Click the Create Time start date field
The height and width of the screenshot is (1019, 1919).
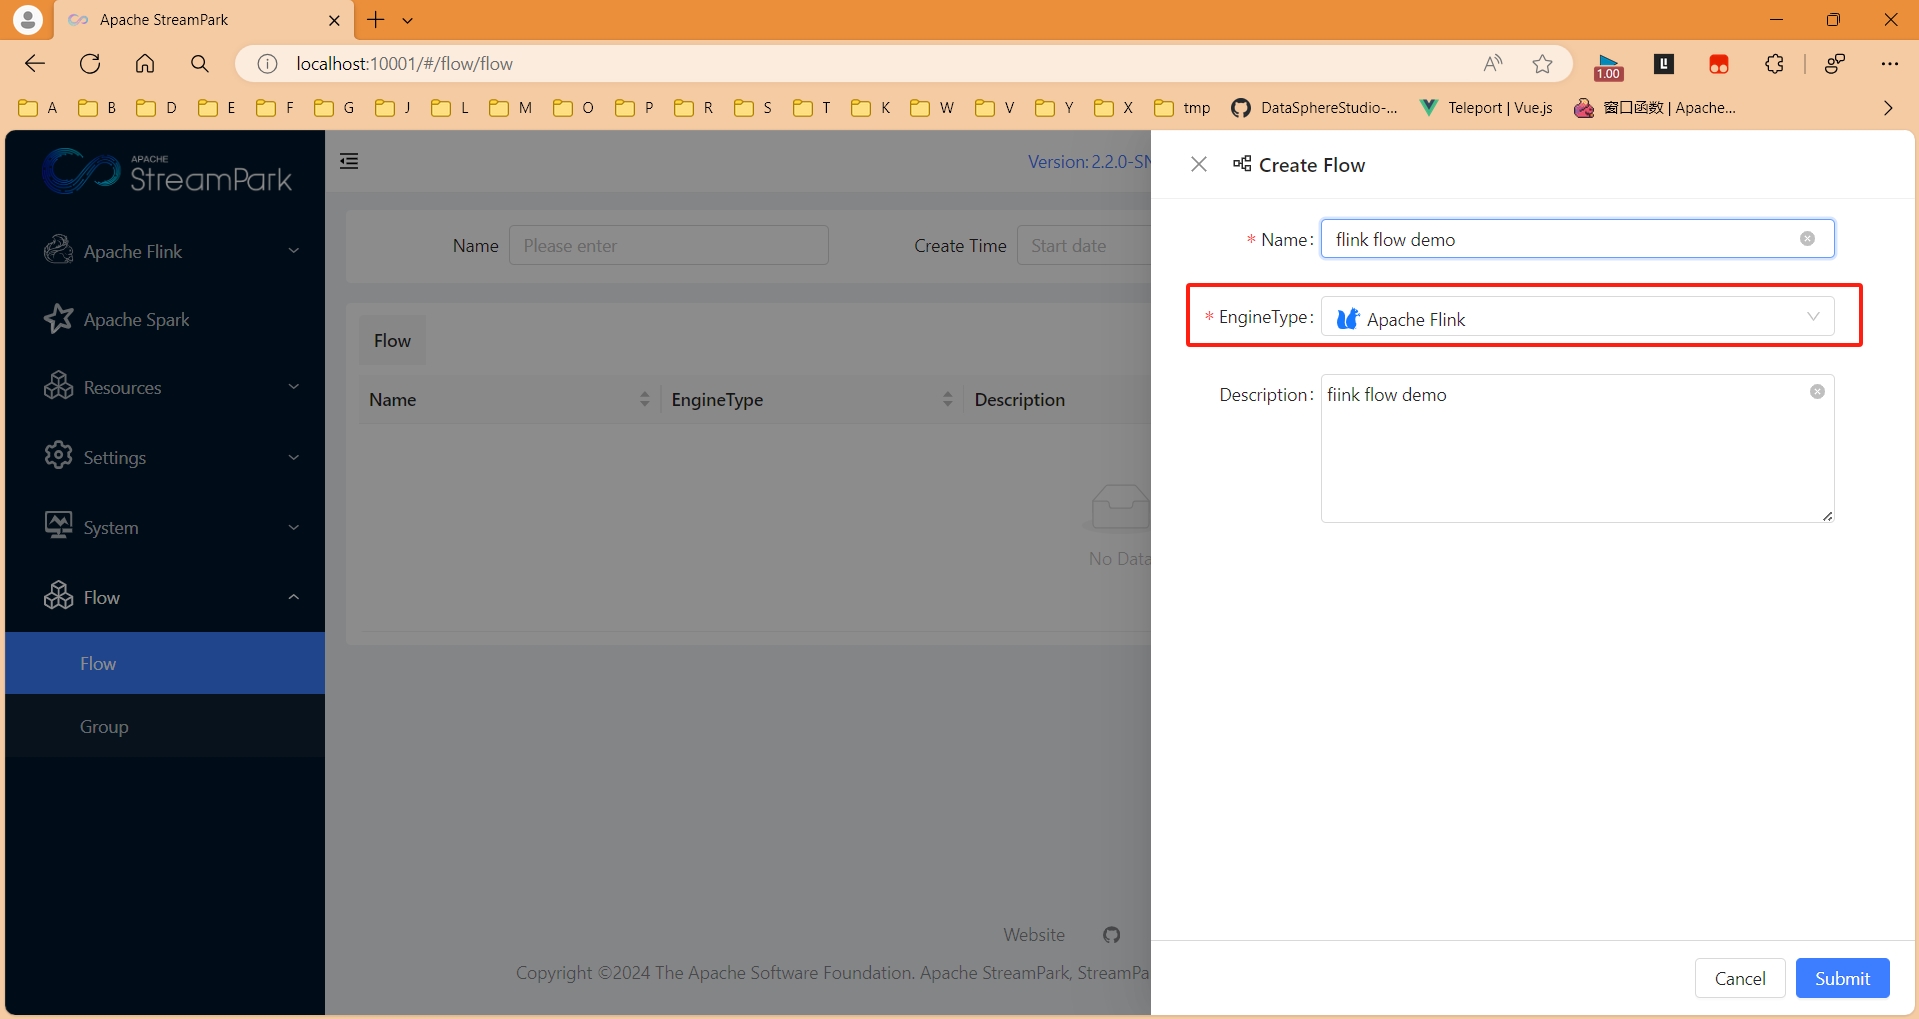tap(1084, 245)
